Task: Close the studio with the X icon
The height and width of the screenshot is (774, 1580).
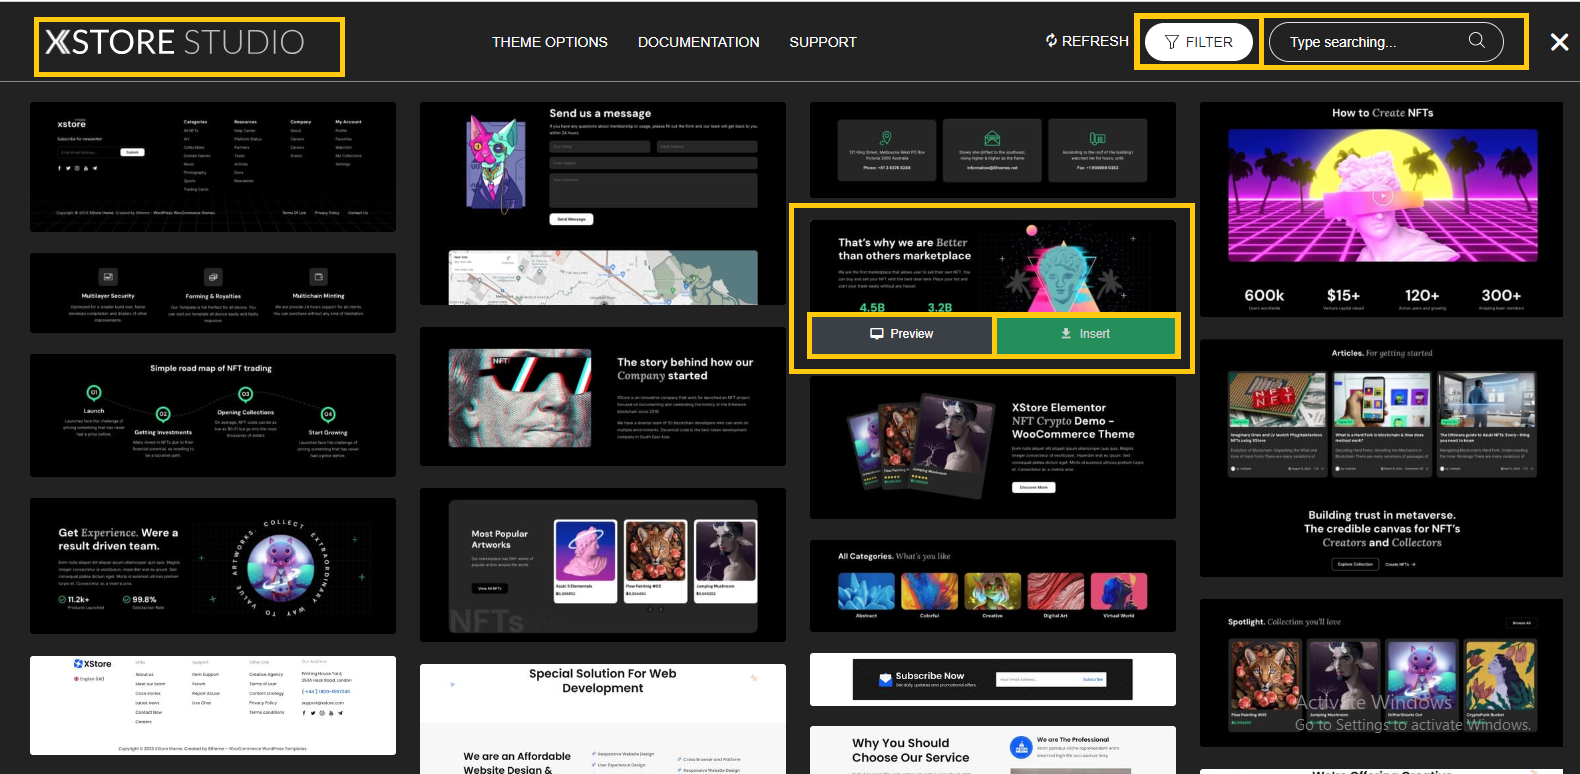Action: (x=1559, y=42)
